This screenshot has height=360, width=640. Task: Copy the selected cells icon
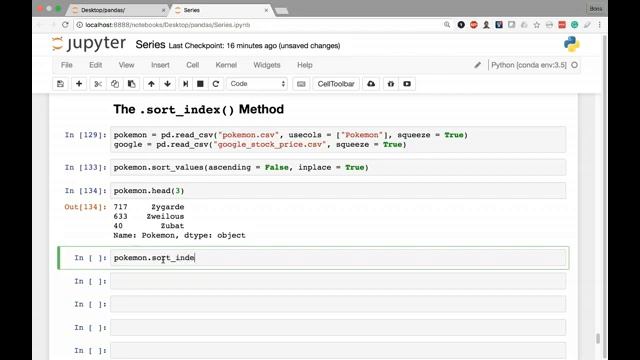[x=115, y=84]
